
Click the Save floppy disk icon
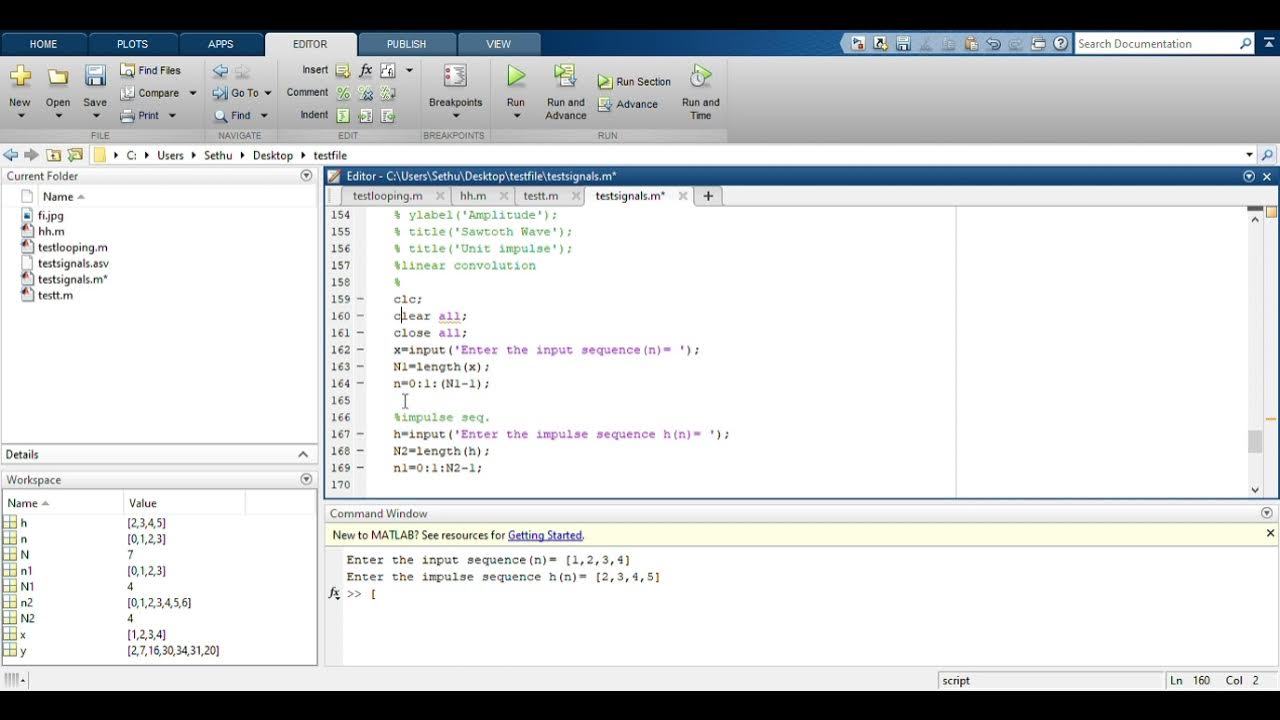coord(95,77)
